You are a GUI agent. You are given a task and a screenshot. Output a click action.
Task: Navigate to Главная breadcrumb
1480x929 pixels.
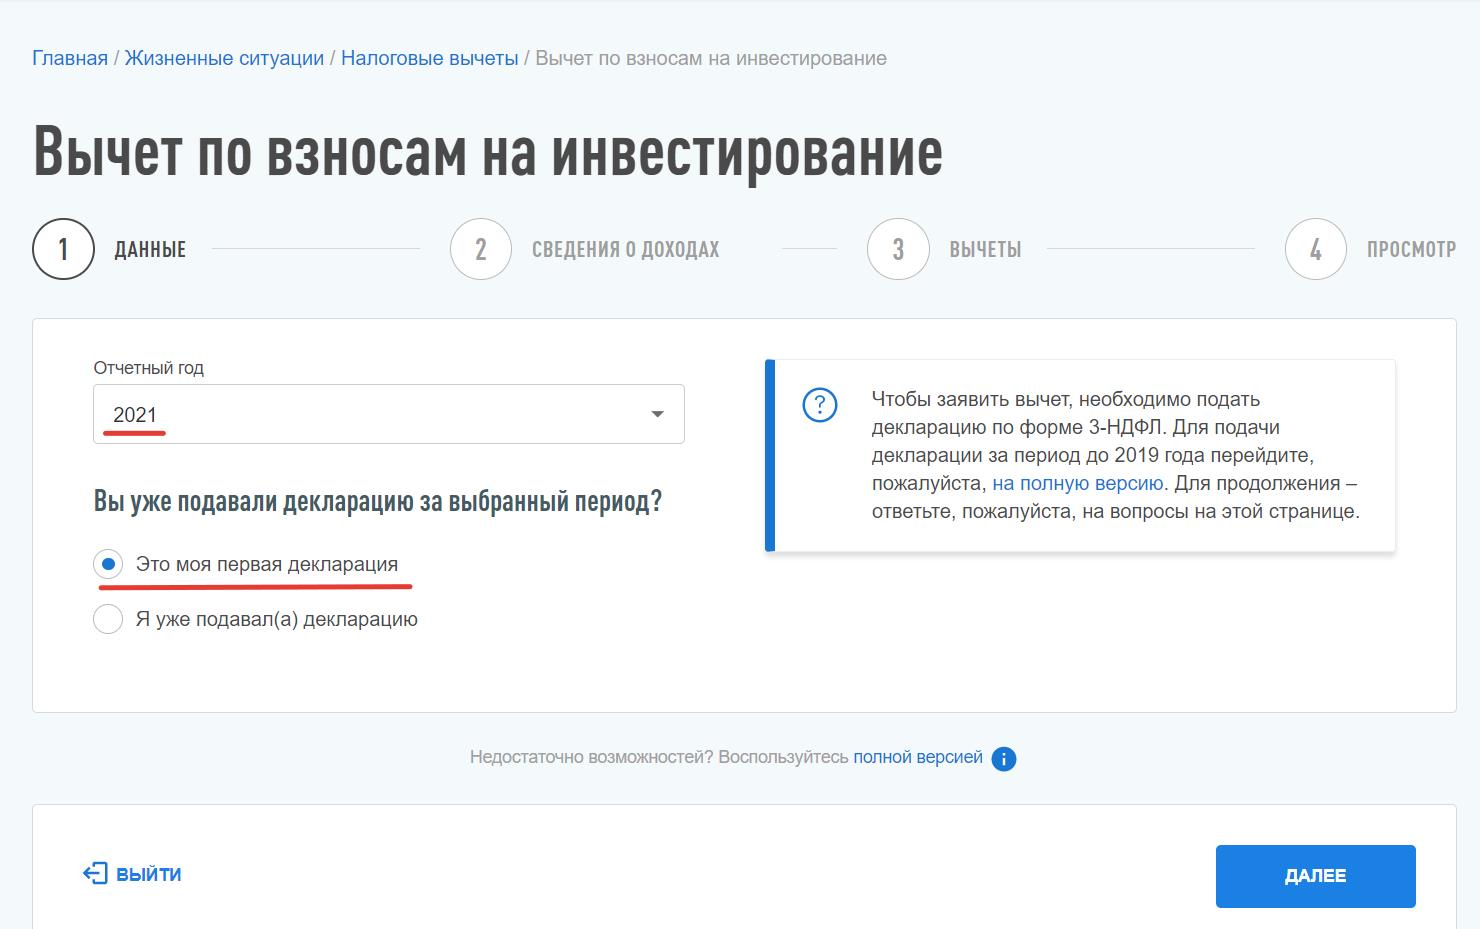70,58
